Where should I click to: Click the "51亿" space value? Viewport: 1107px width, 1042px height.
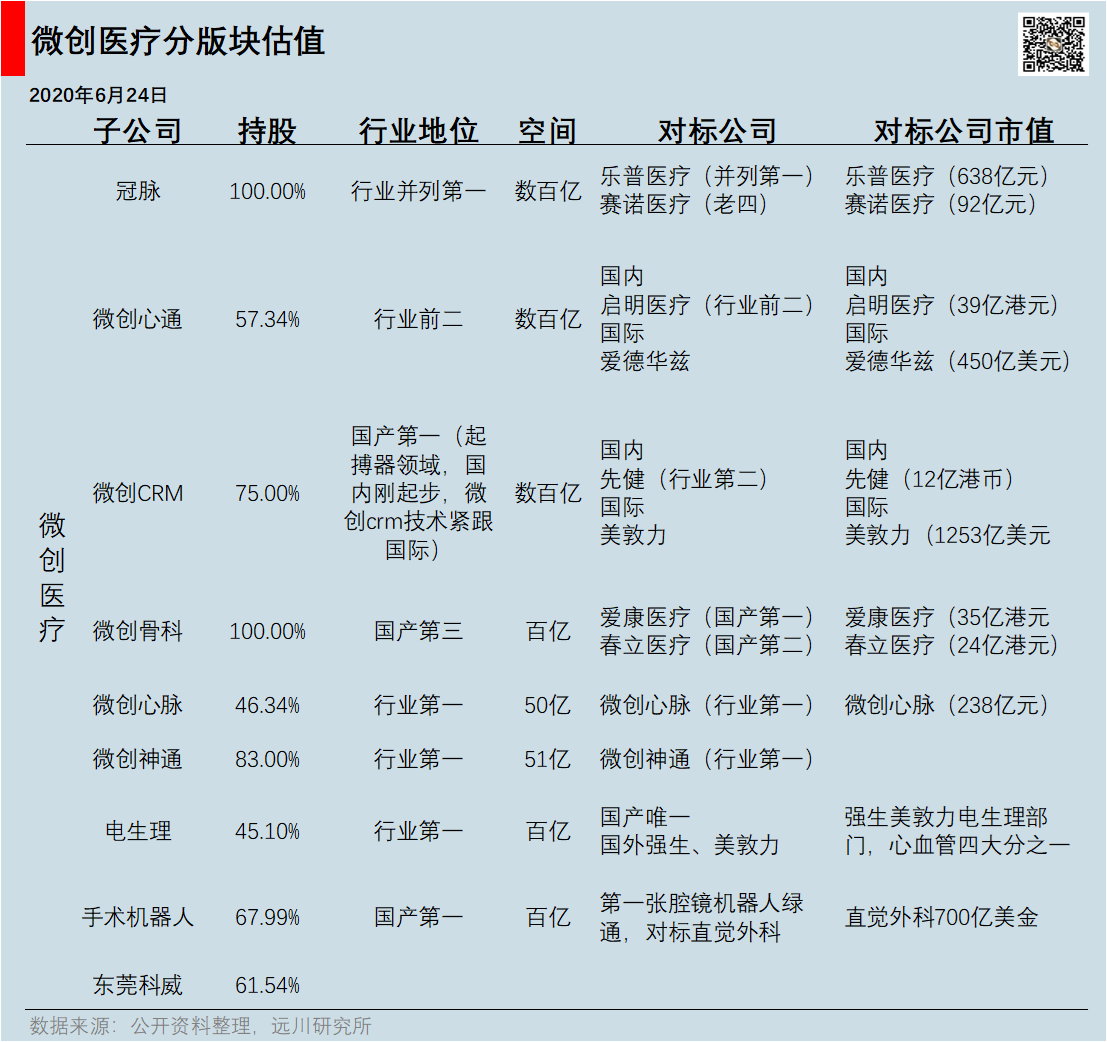[x=547, y=759]
